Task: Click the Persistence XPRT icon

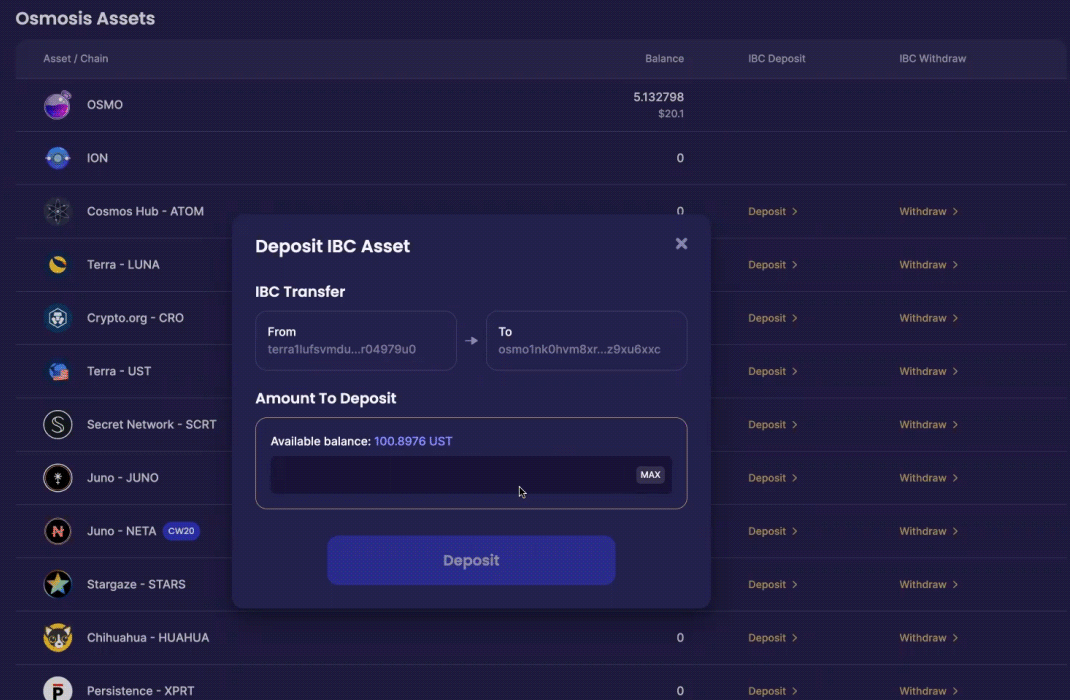Action: tap(57, 689)
